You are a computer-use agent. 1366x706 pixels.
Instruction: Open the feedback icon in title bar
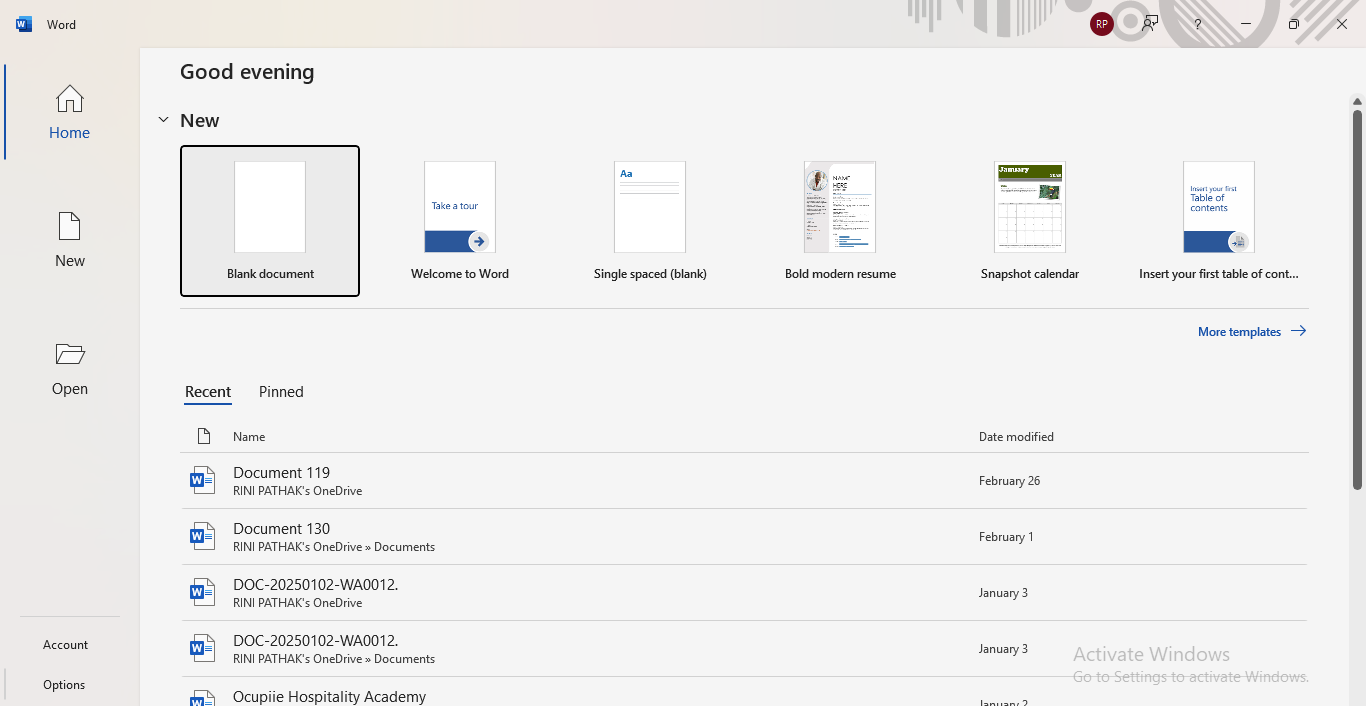(1150, 24)
